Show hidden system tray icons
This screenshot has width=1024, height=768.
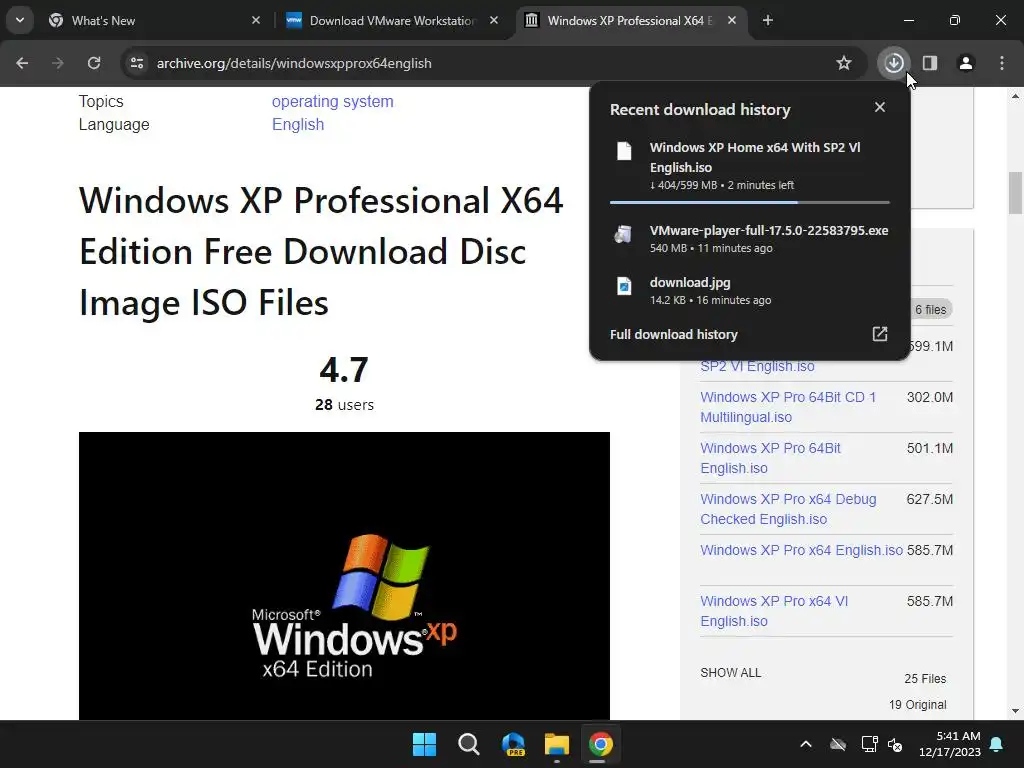(806, 744)
